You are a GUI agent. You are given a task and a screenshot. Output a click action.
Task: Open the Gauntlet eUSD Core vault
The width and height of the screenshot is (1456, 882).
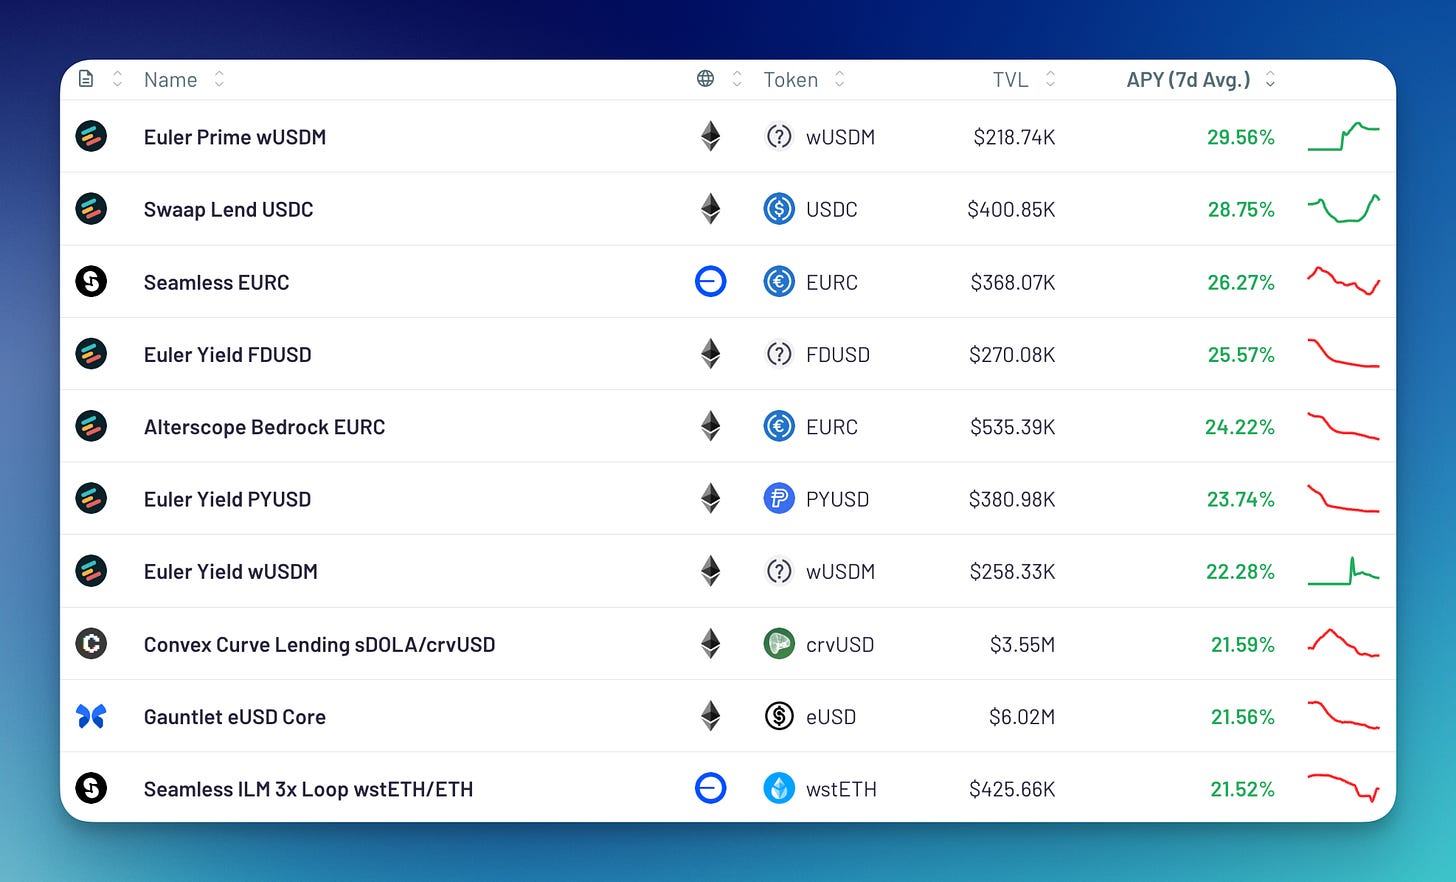[x=235, y=717]
